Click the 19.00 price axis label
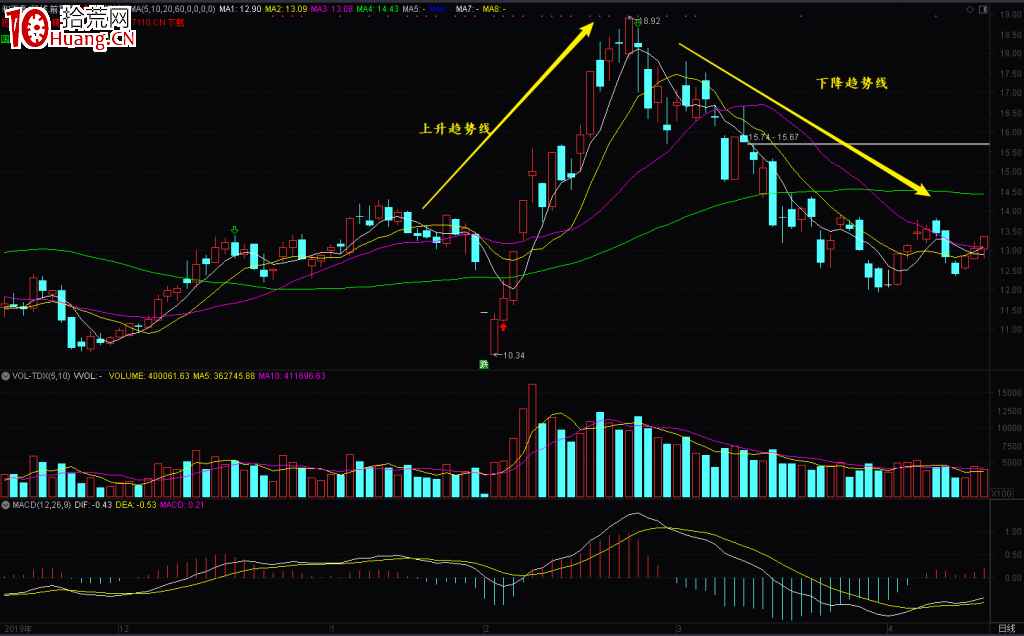The image size is (1024, 636). (1010, 14)
